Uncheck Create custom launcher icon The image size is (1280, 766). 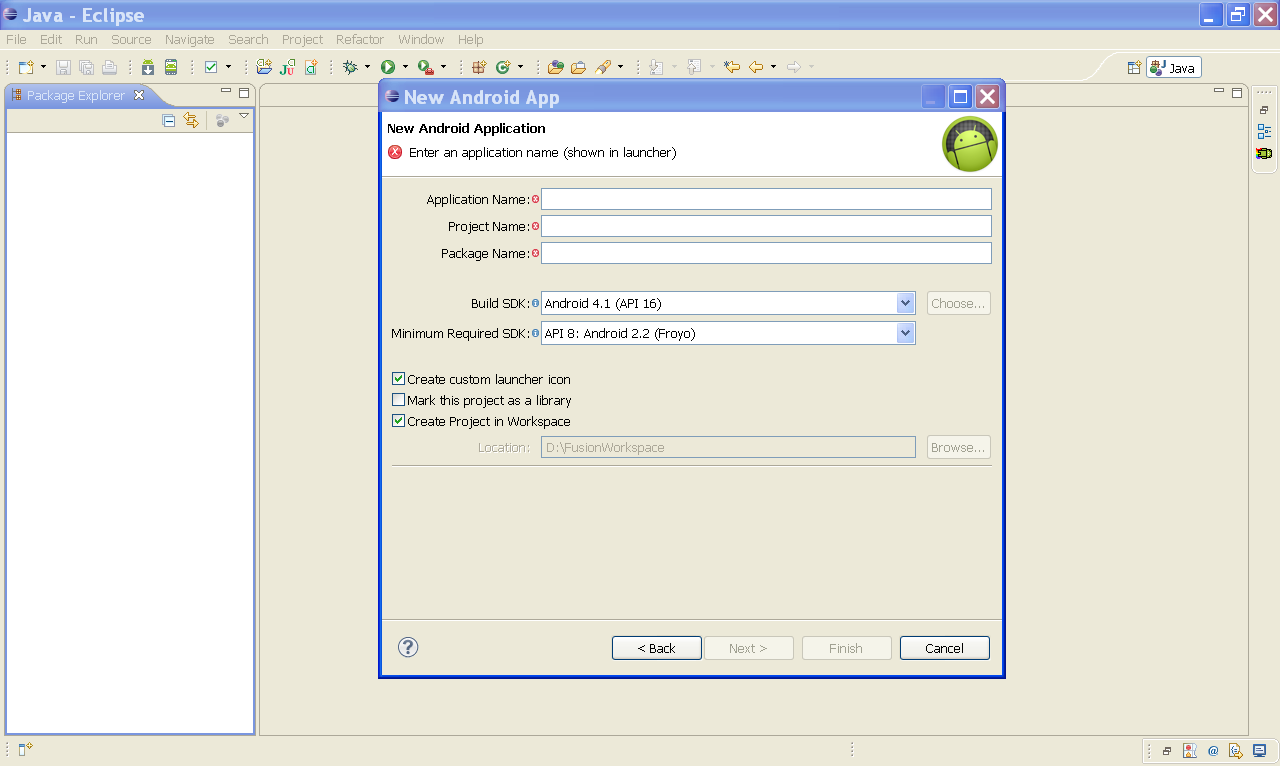pyautogui.click(x=398, y=378)
